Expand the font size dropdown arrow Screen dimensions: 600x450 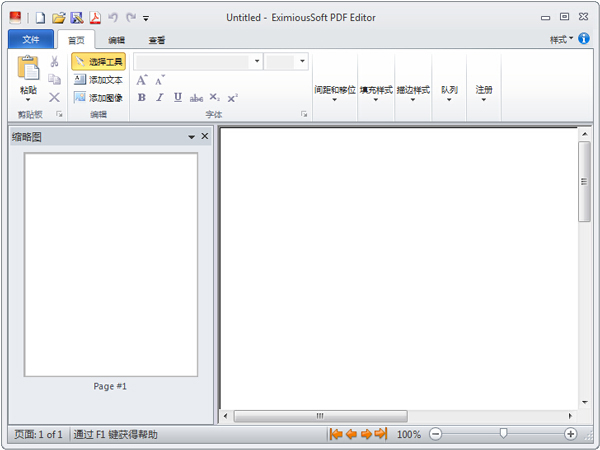[x=302, y=61]
